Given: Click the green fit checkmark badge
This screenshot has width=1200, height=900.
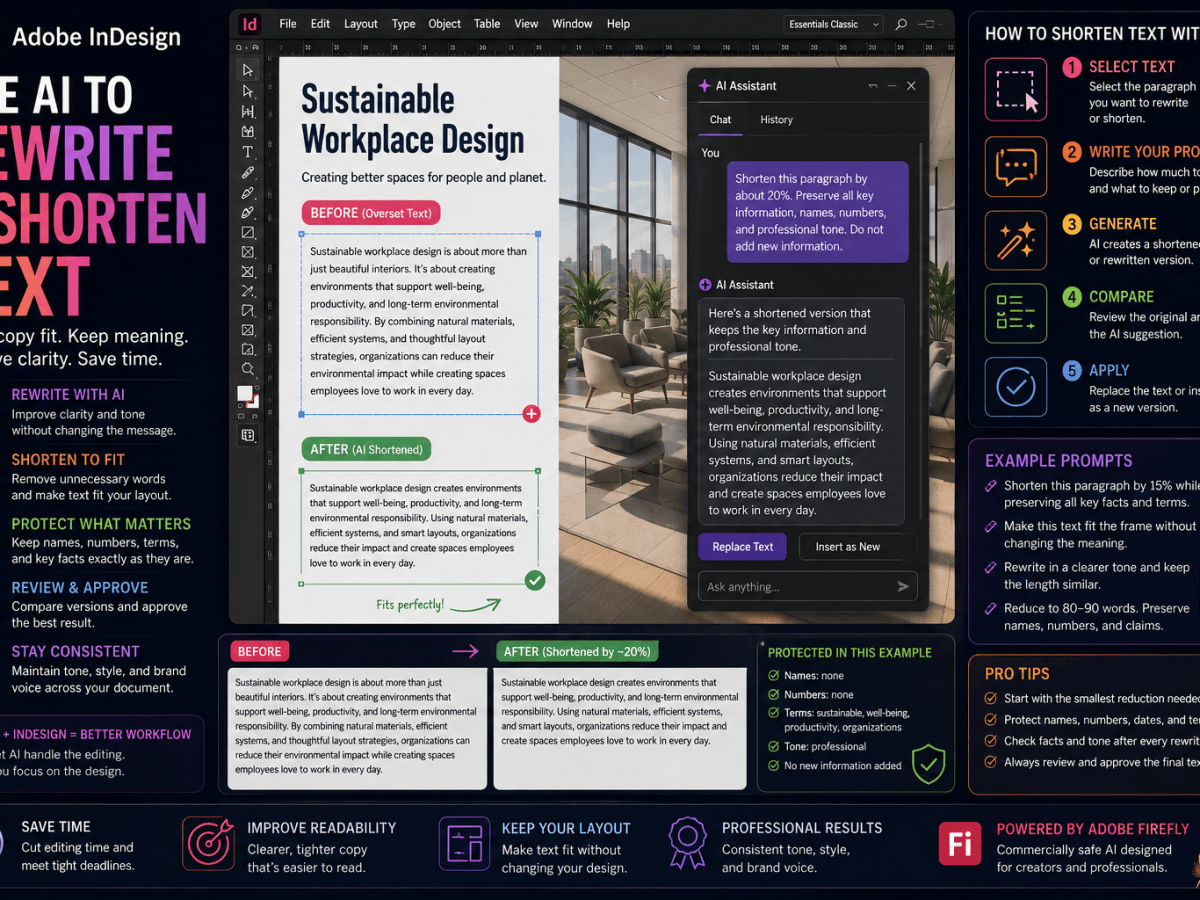Looking at the screenshot, I should point(535,580).
